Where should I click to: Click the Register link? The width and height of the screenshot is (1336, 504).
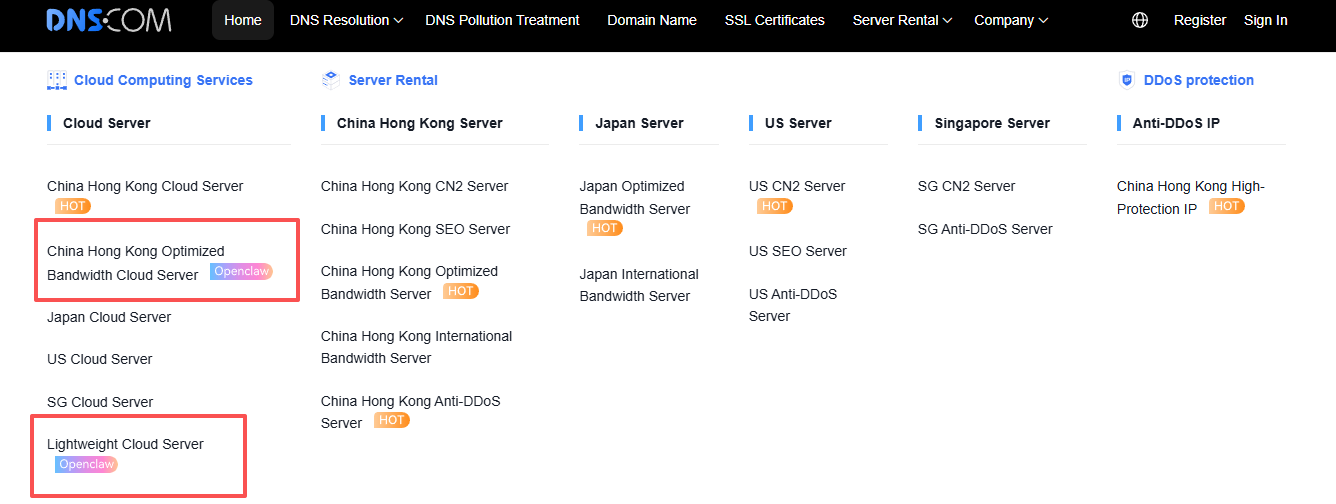tap(1200, 20)
